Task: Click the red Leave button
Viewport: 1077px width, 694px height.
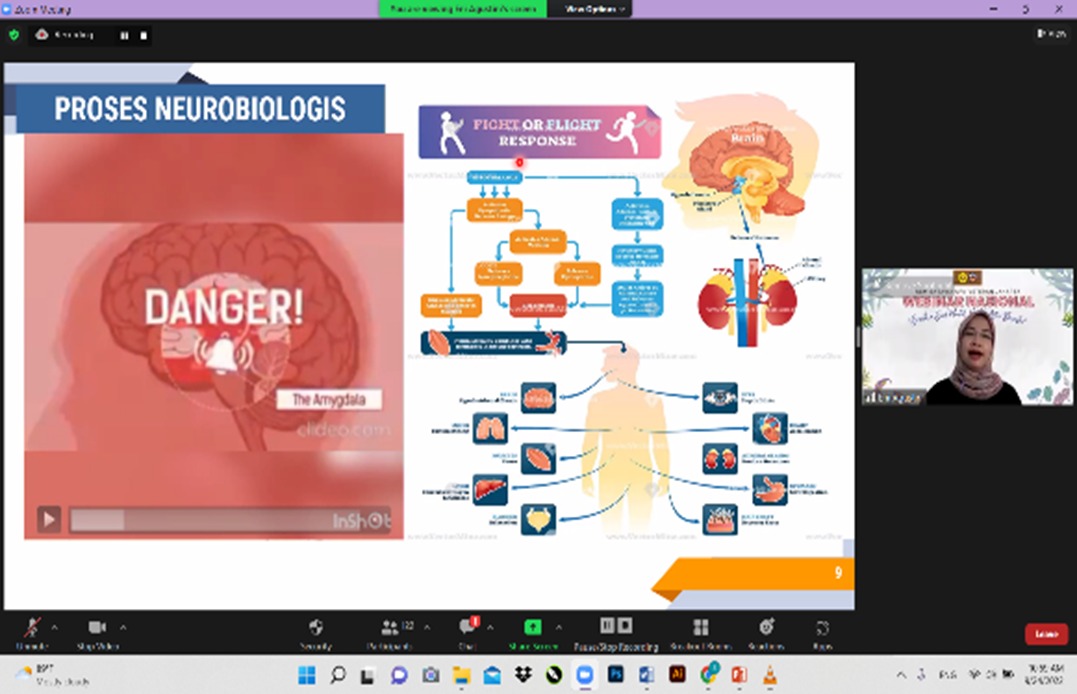Action: pyautogui.click(x=1046, y=634)
